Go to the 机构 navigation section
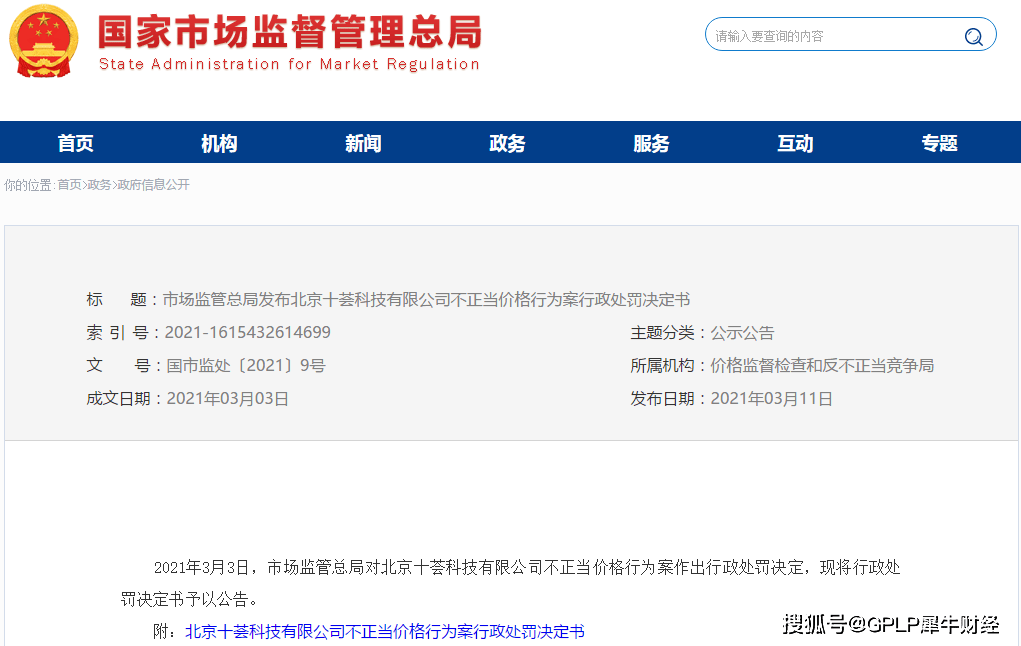Viewport: 1021px width, 646px height. (x=219, y=143)
